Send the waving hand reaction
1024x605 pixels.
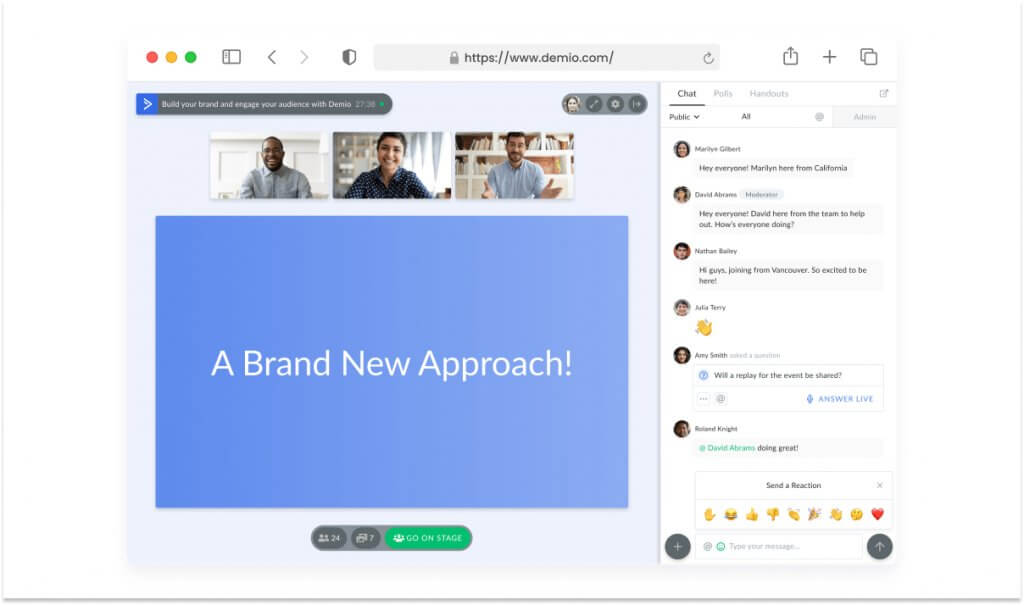[835, 515]
